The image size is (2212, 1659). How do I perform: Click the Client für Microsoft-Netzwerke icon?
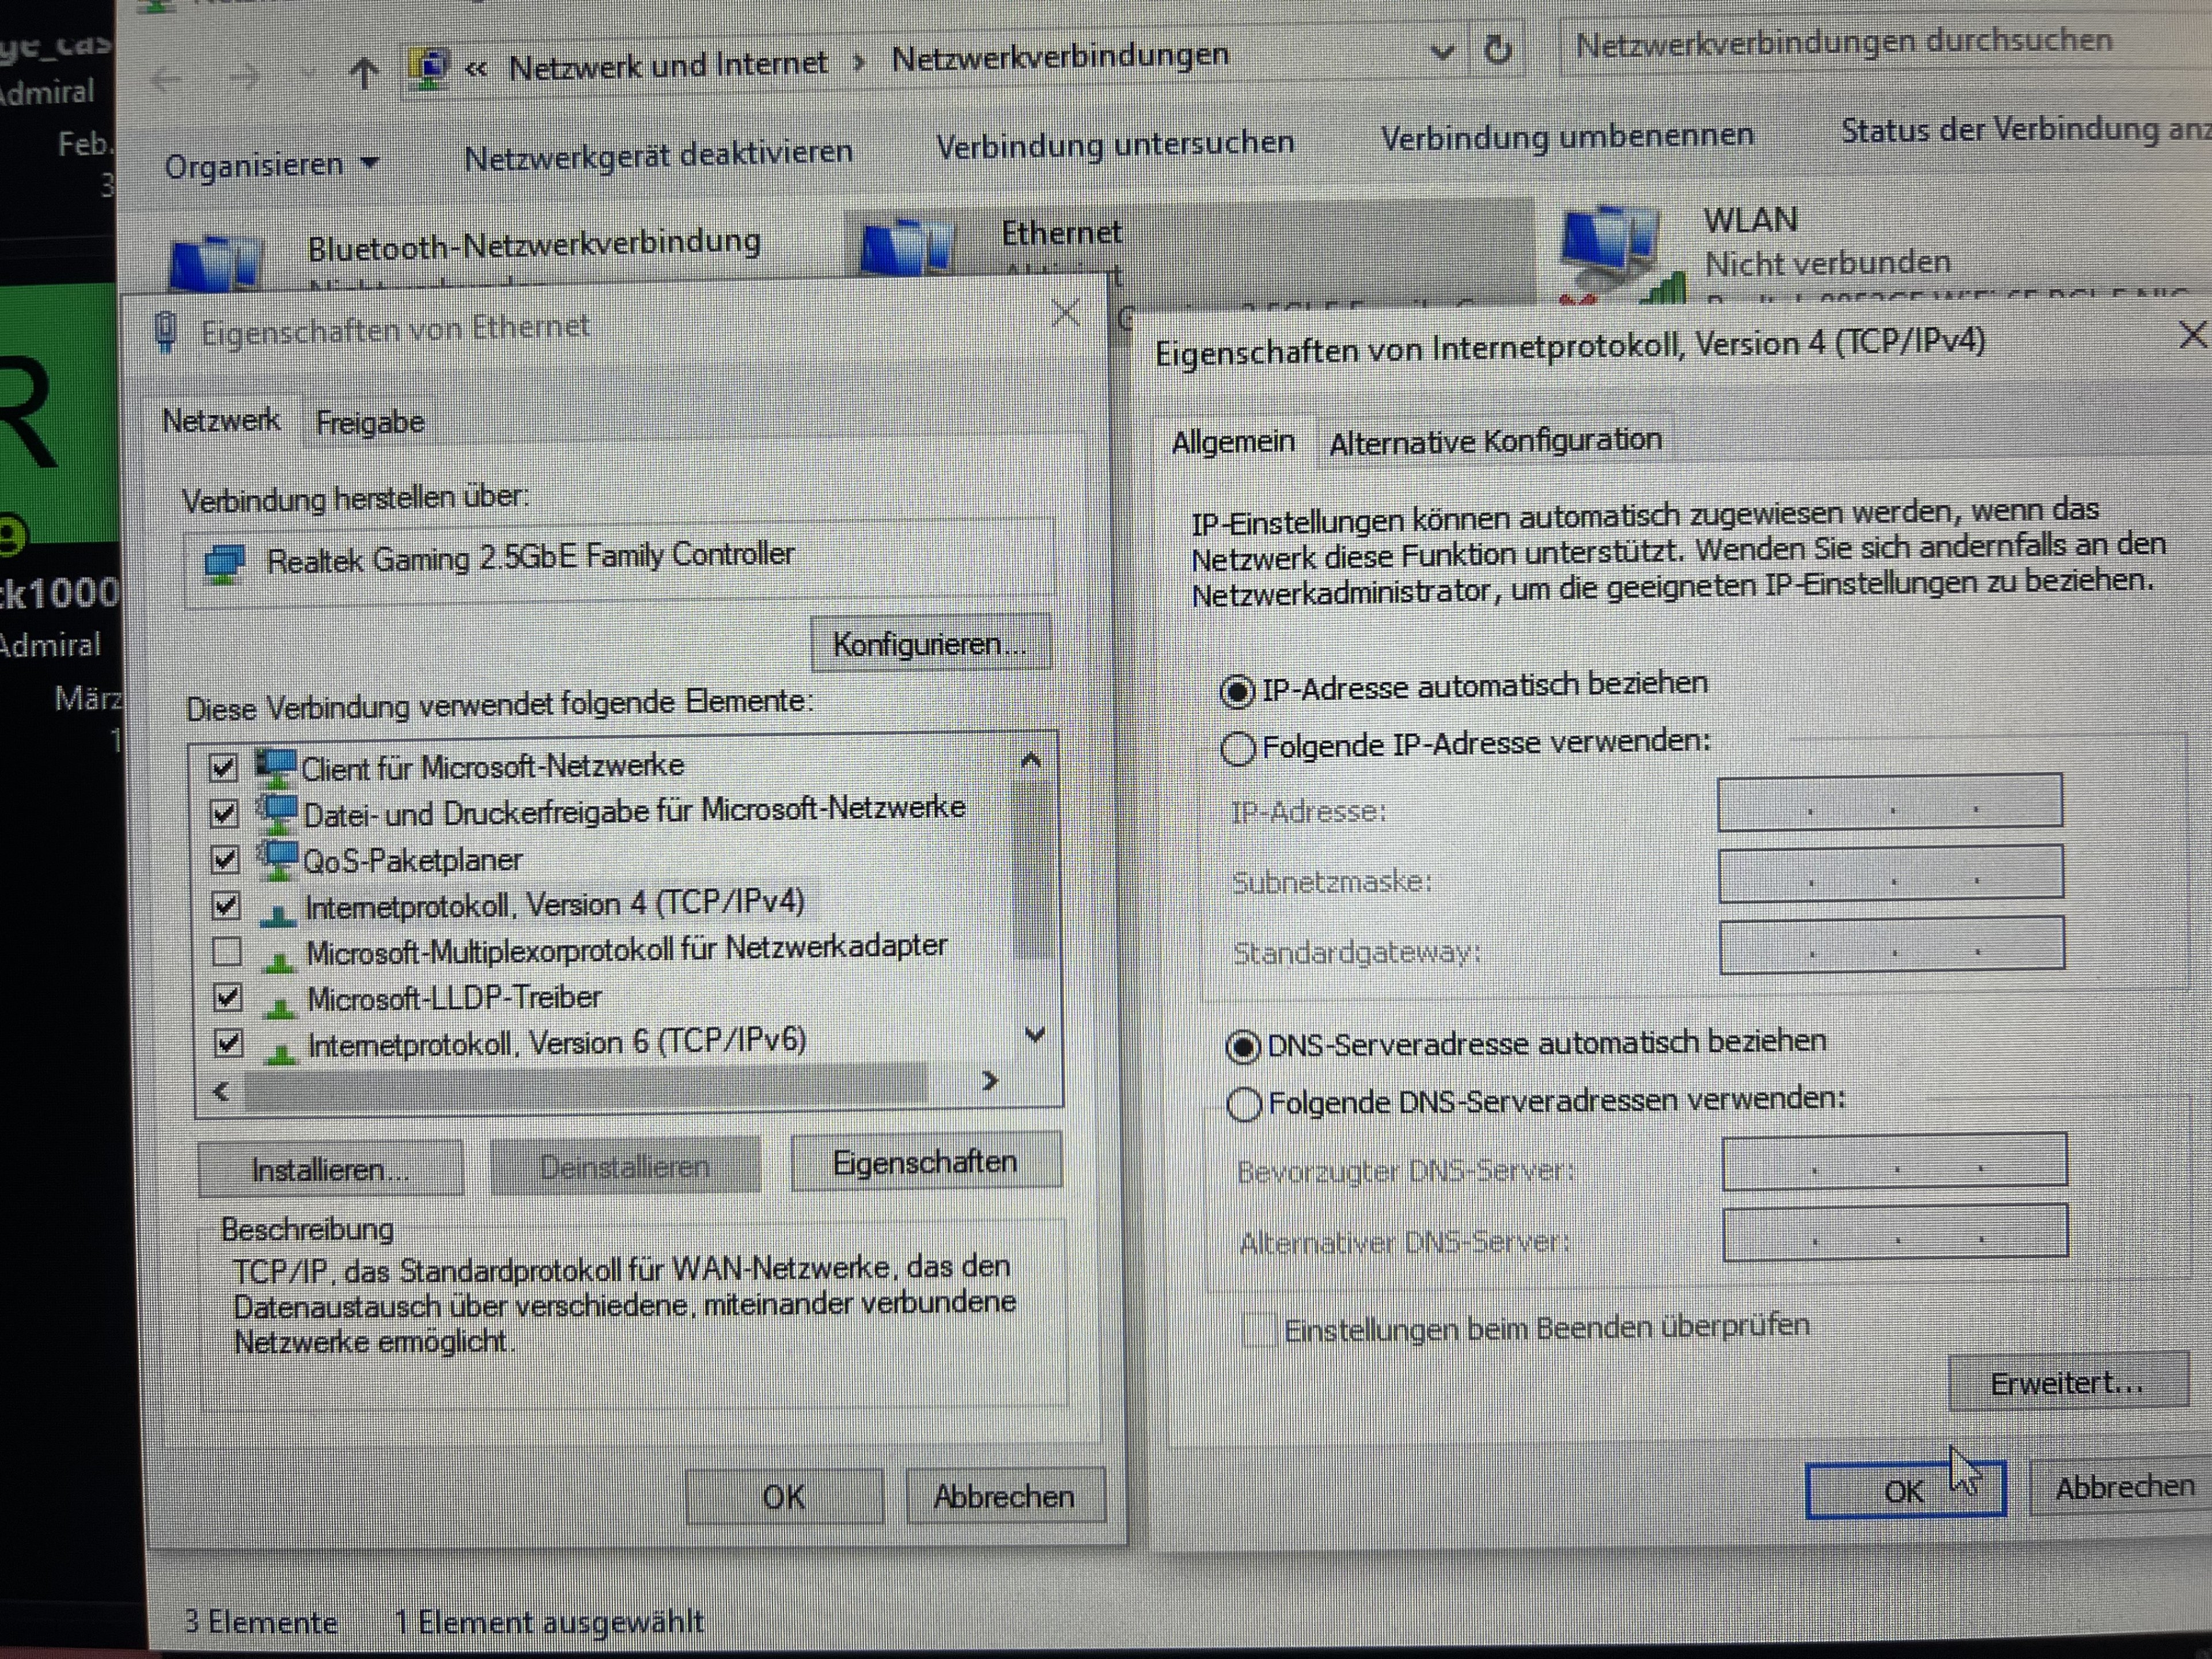[x=277, y=768]
